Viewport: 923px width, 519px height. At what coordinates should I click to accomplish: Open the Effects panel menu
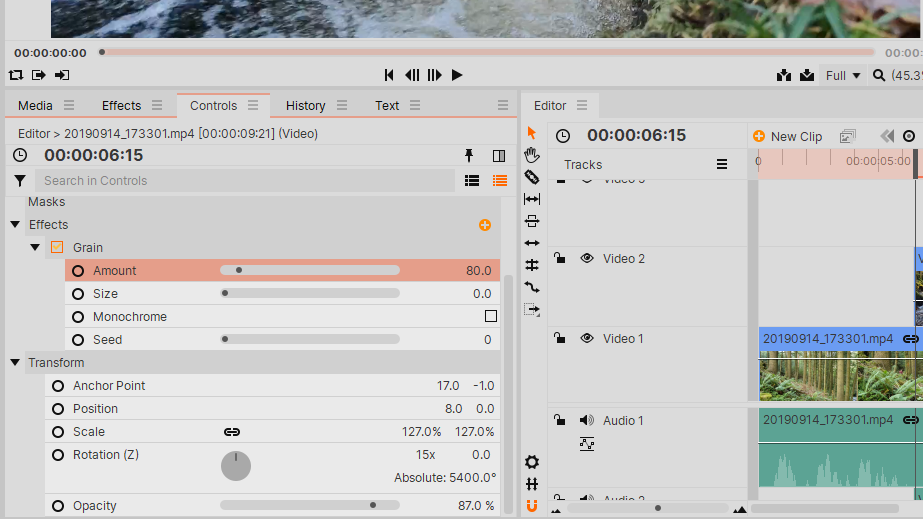pos(157,105)
